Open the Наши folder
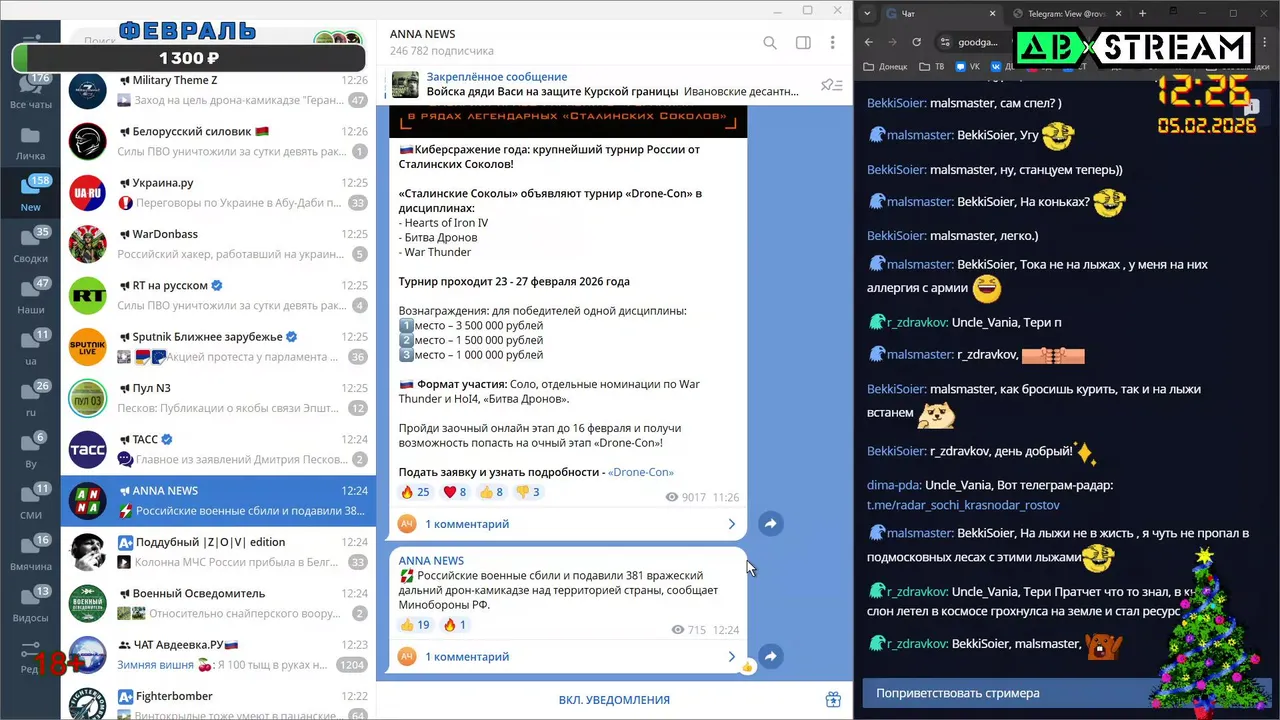 coord(31,298)
